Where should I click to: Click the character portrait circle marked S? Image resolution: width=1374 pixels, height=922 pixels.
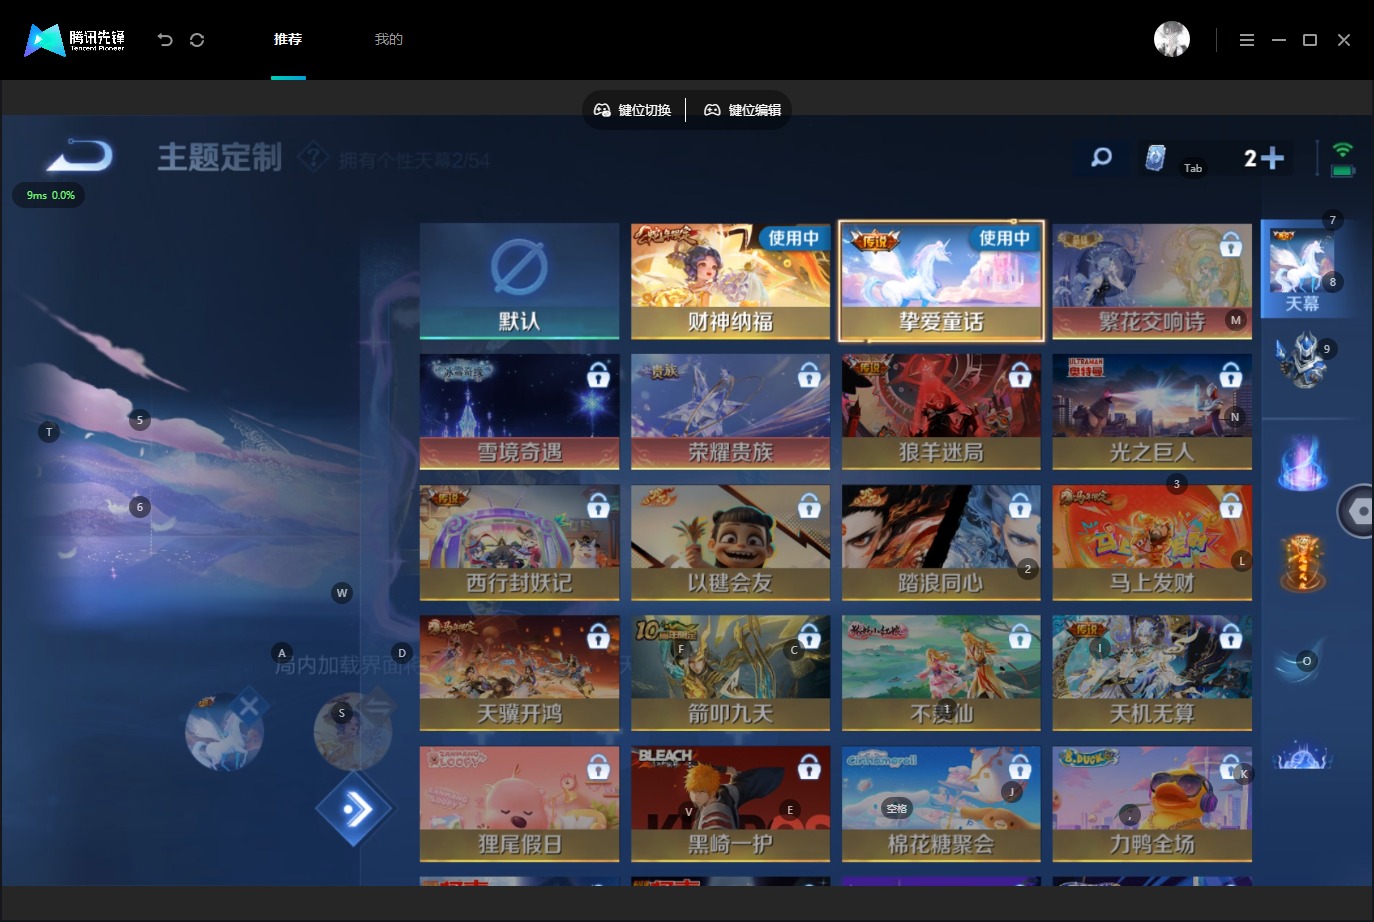(x=352, y=732)
